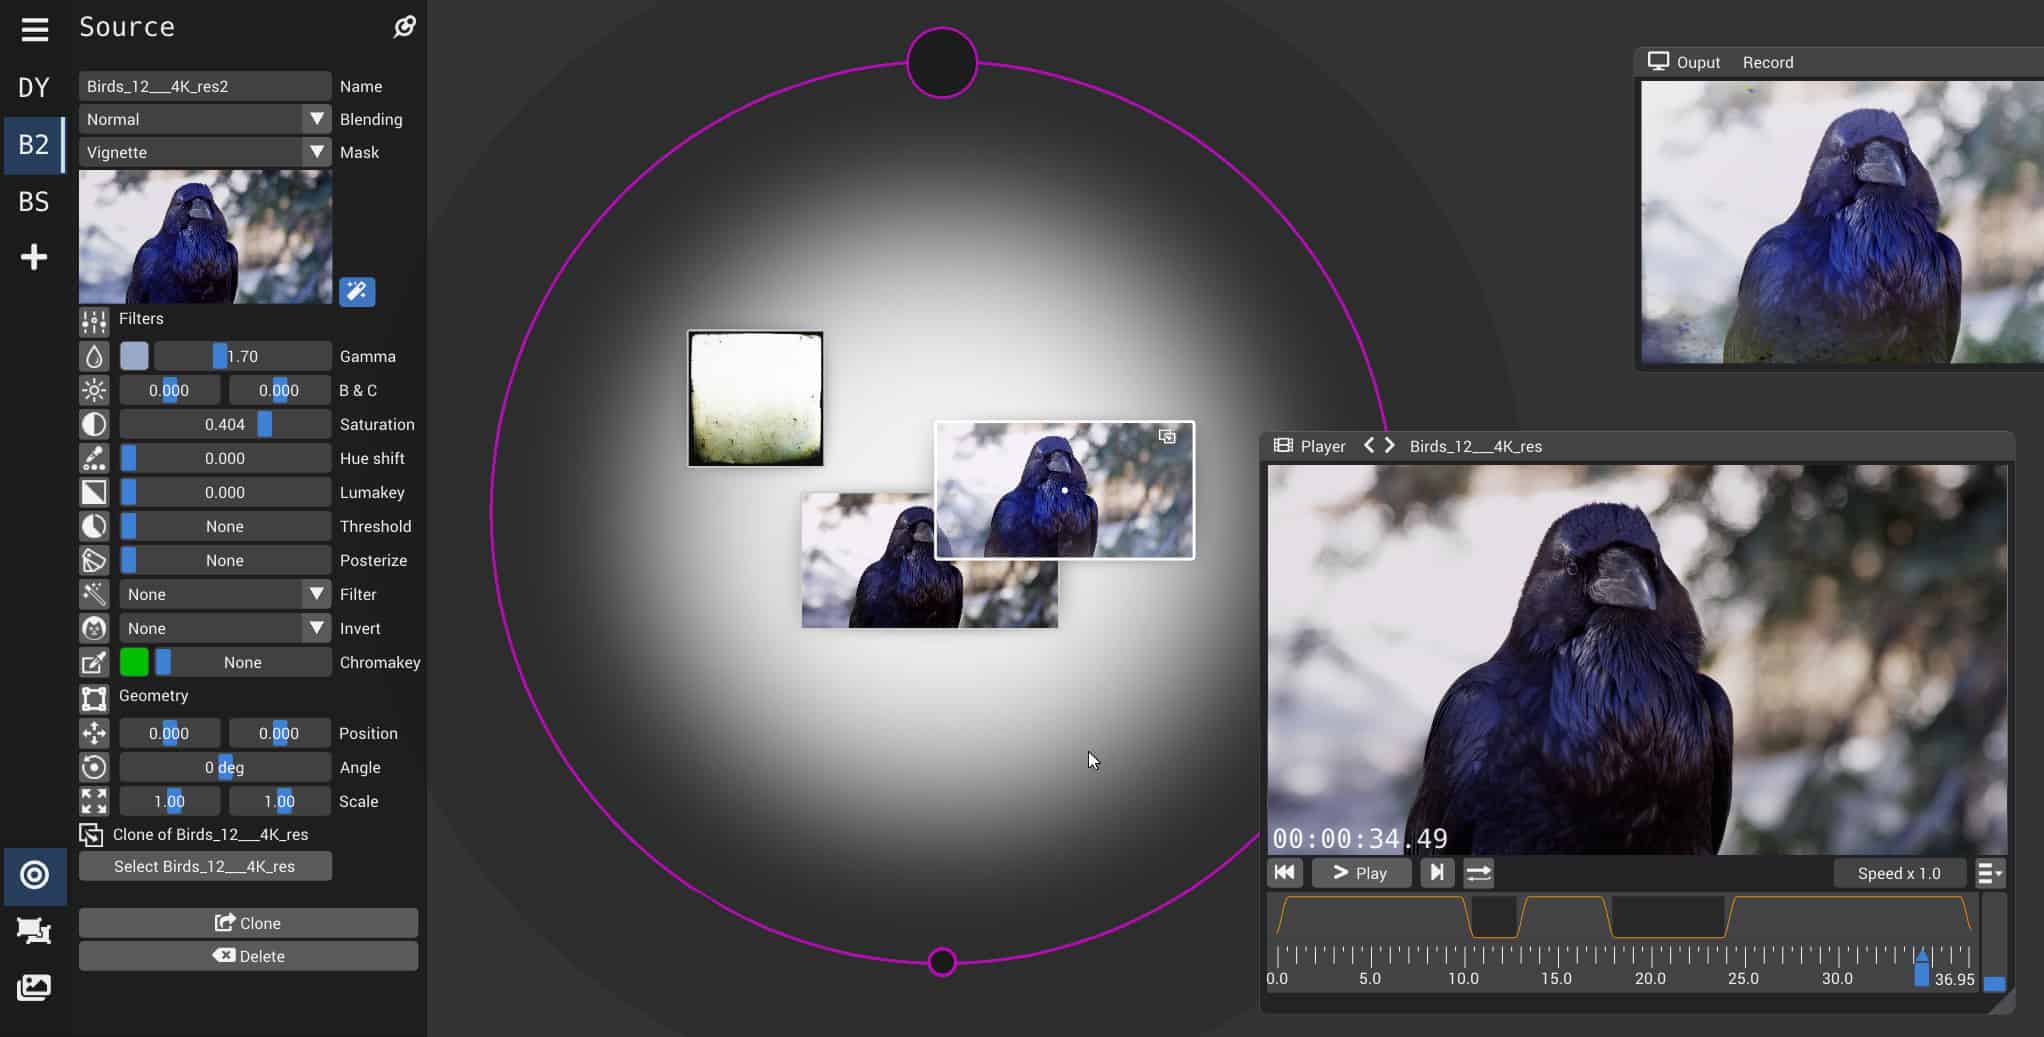This screenshot has width=2044, height=1037.
Task: Reset Angle using the rotation icon
Action: (94, 767)
